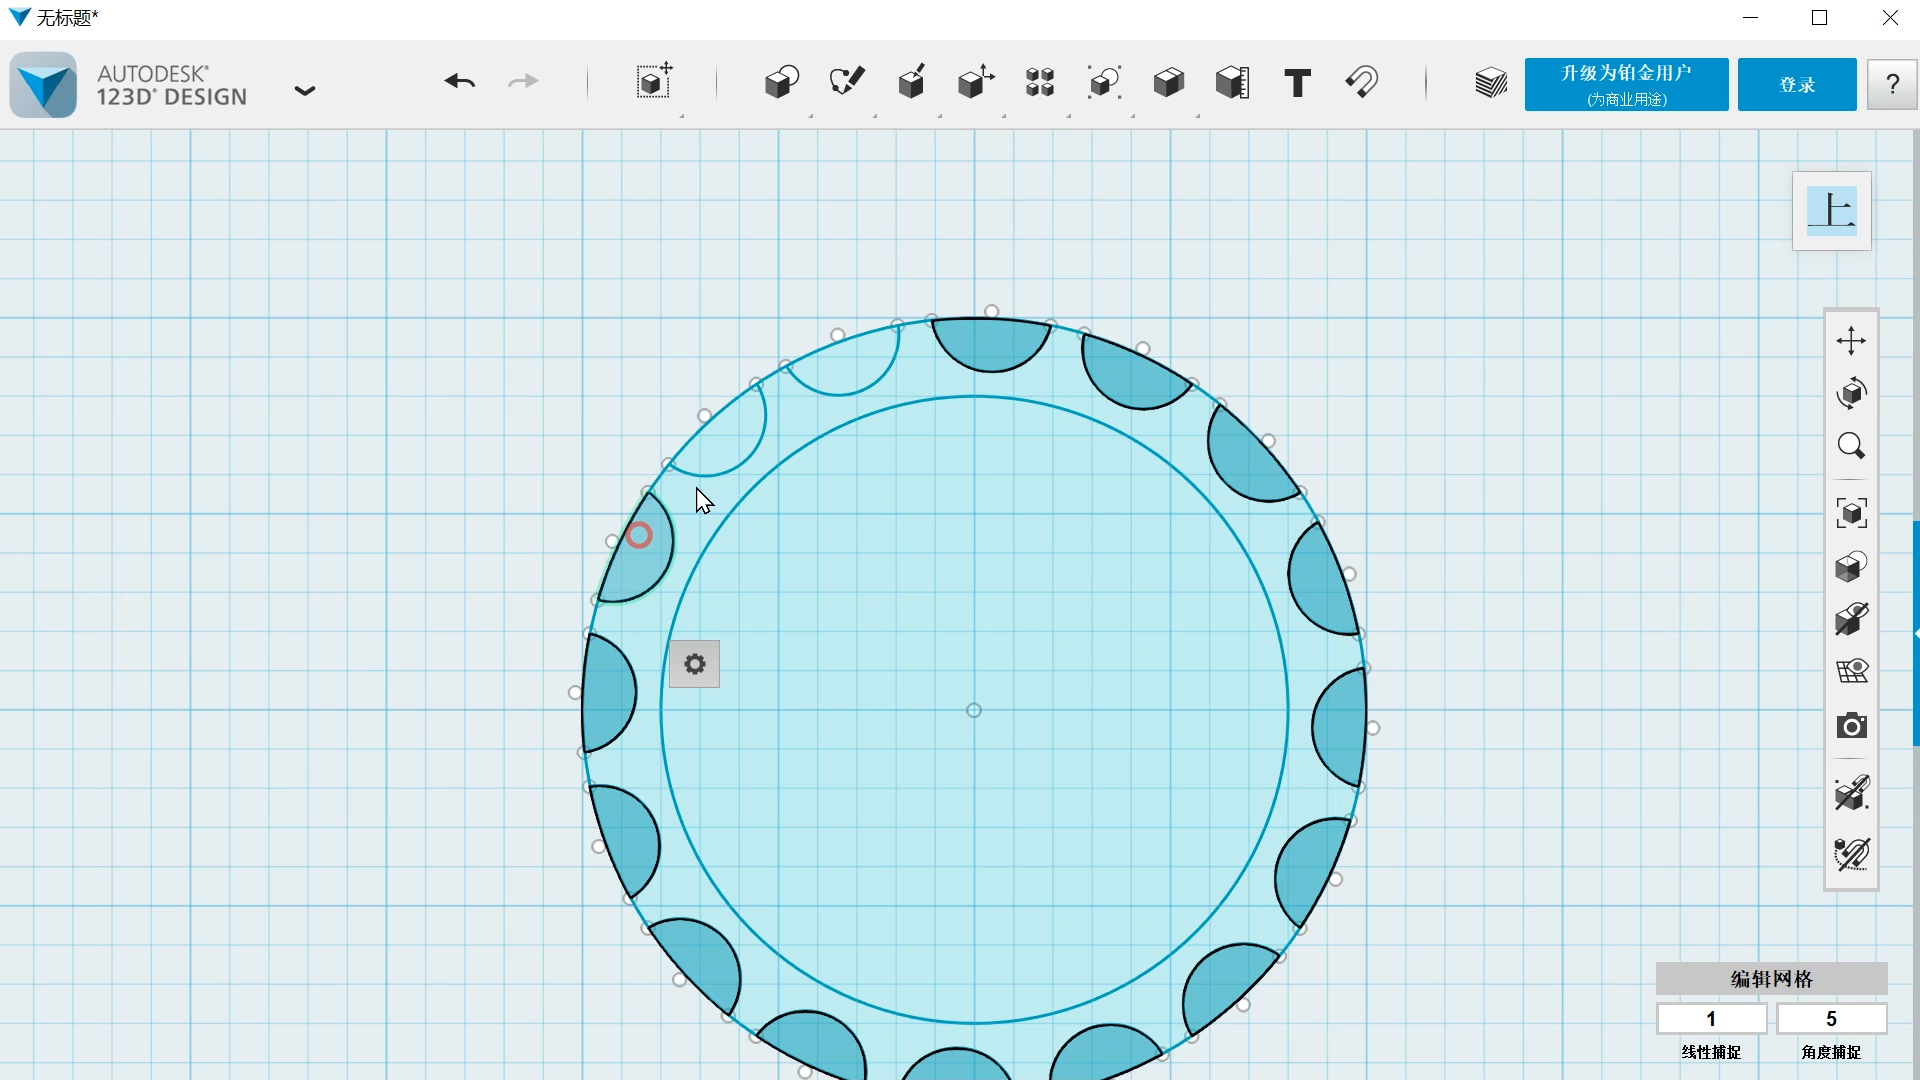Expand the 123D Design application menu
The image size is (1920, 1080).
pyautogui.click(x=305, y=91)
